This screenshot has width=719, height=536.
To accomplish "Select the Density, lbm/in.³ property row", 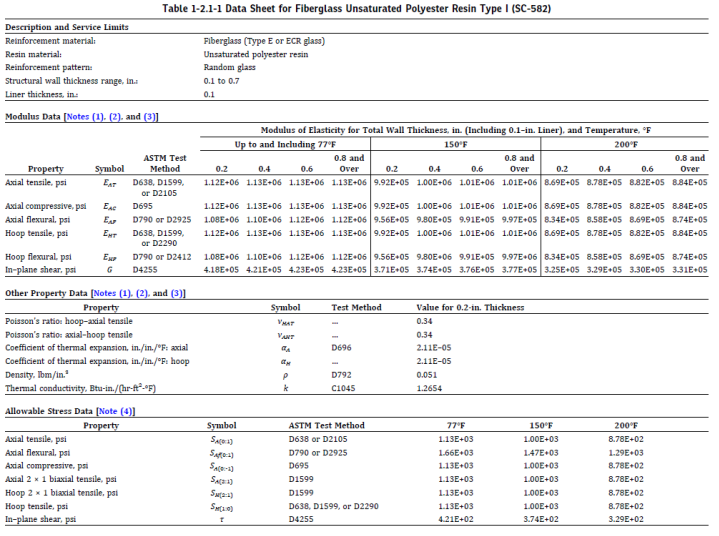I will click(38, 373).
